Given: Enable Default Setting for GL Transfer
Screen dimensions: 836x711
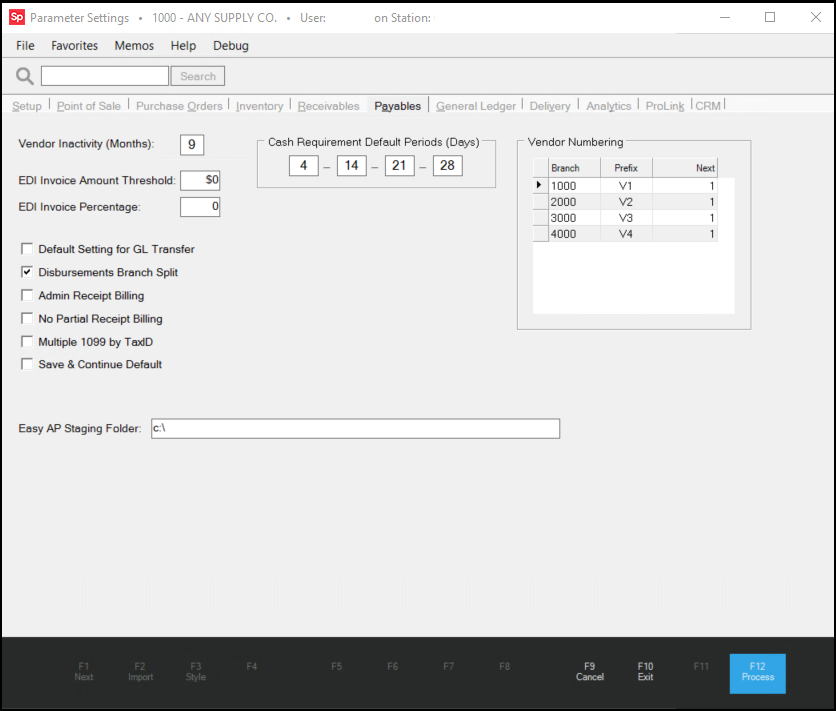Looking at the screenshot, I should pos(27,249).
